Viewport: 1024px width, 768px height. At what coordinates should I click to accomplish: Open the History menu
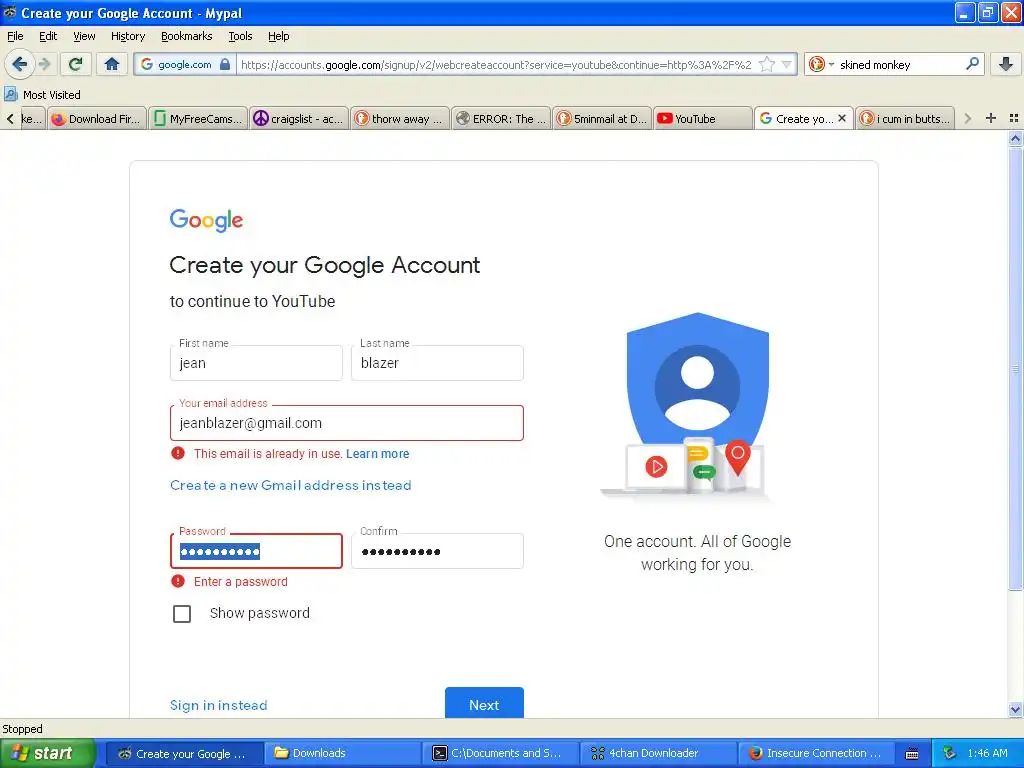click(127, 36)
